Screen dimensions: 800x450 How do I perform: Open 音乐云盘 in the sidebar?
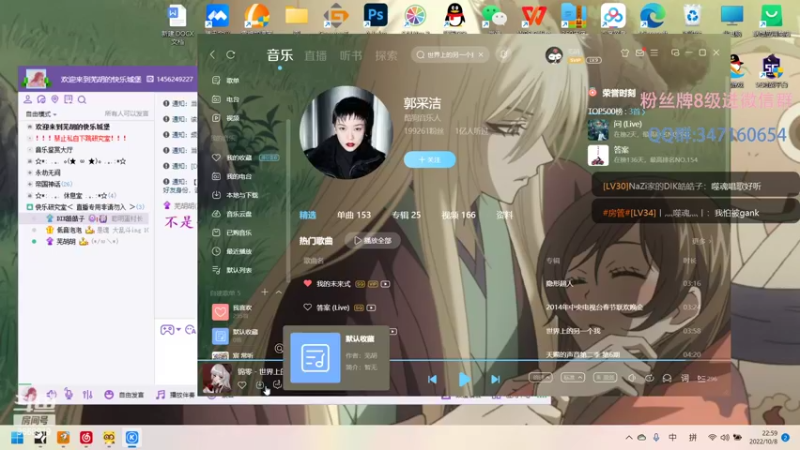232,214
